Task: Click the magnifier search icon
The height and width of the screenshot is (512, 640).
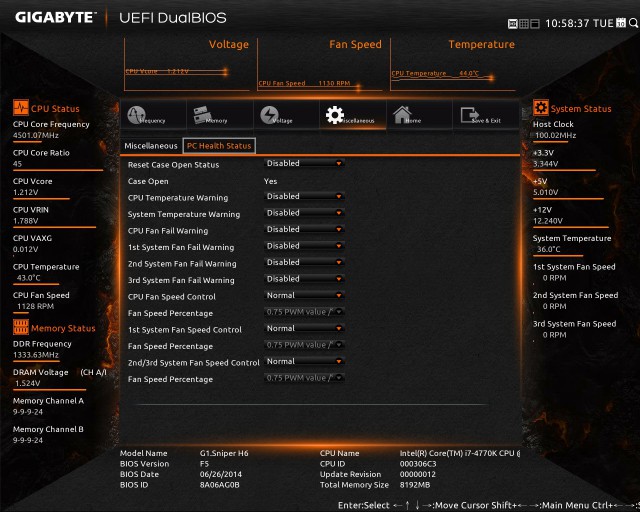Action: [x=633, y=23]
